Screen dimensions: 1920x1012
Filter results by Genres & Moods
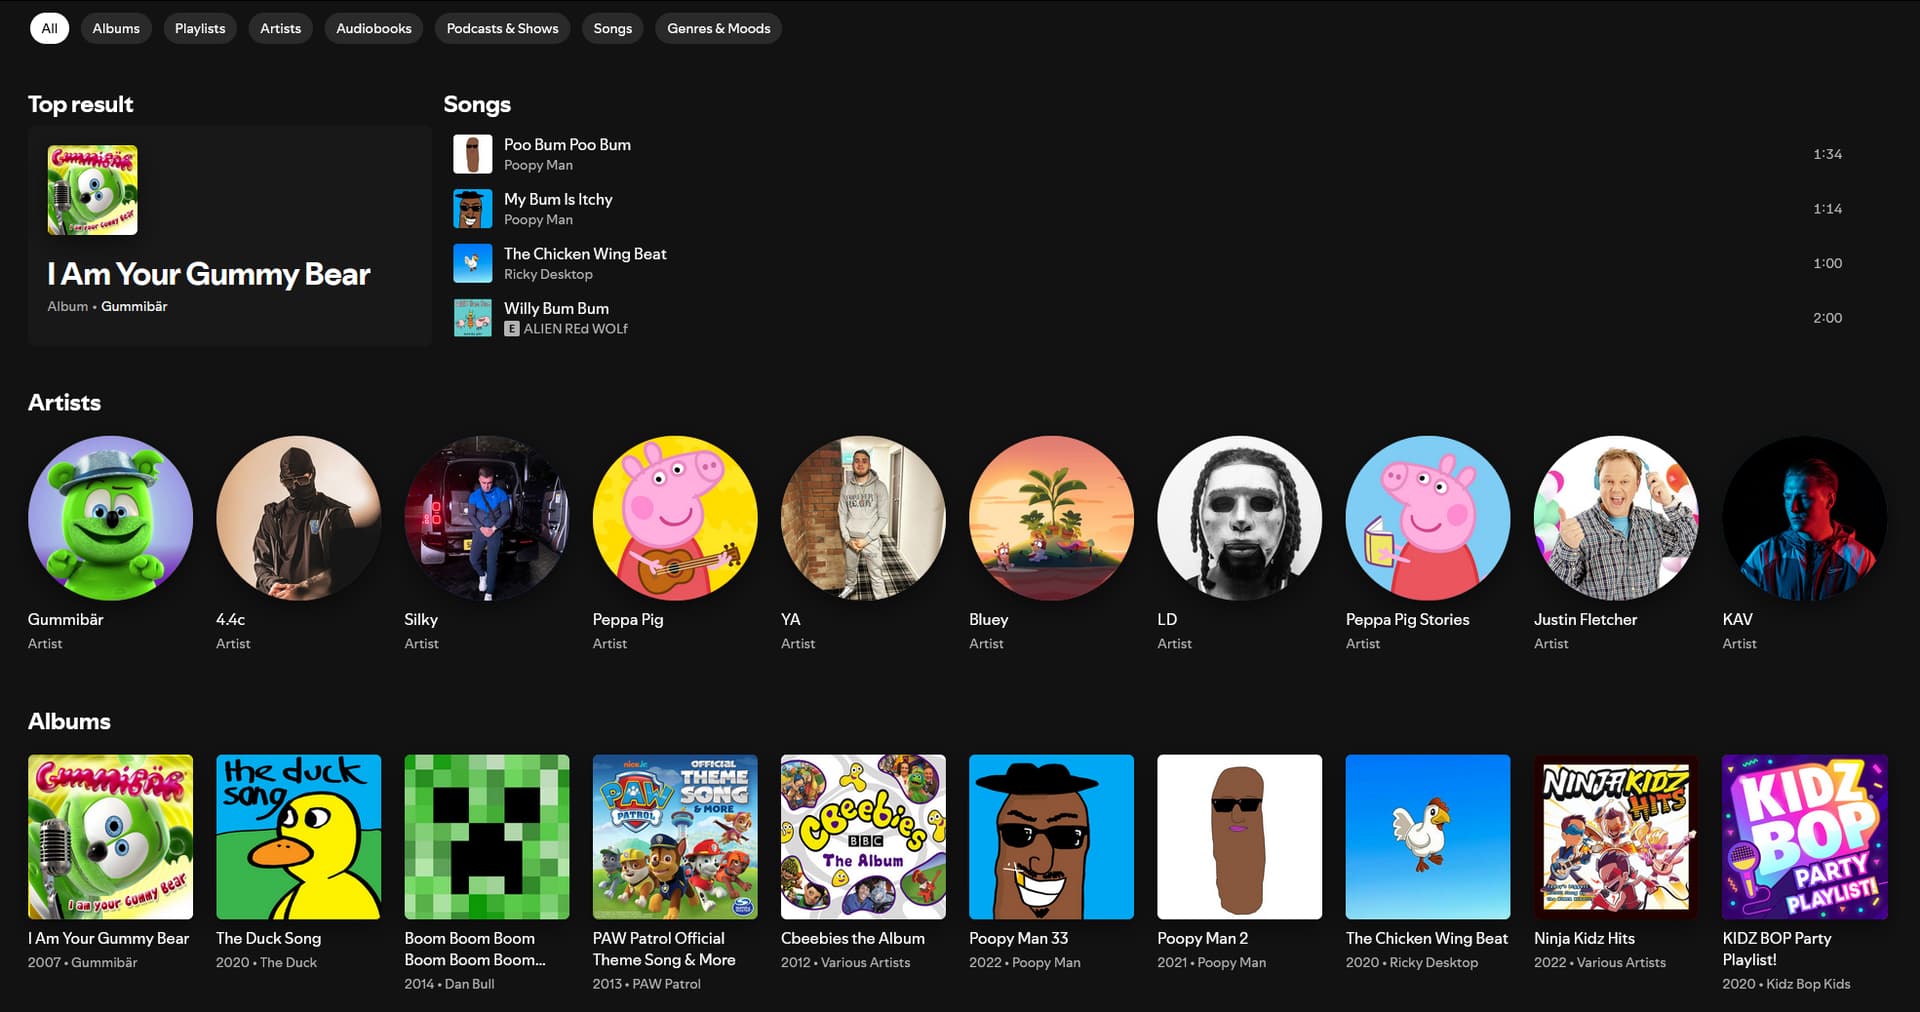718,28
